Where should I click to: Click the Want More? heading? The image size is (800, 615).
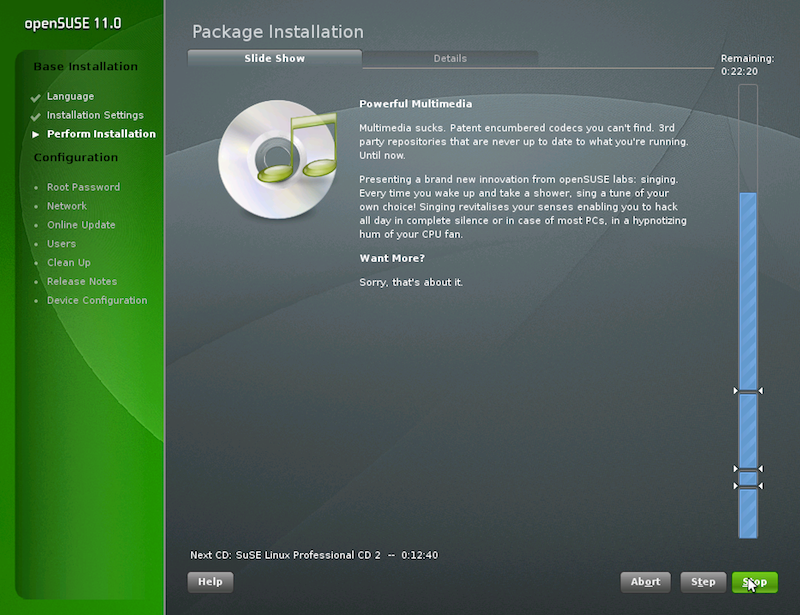point(392,258)
